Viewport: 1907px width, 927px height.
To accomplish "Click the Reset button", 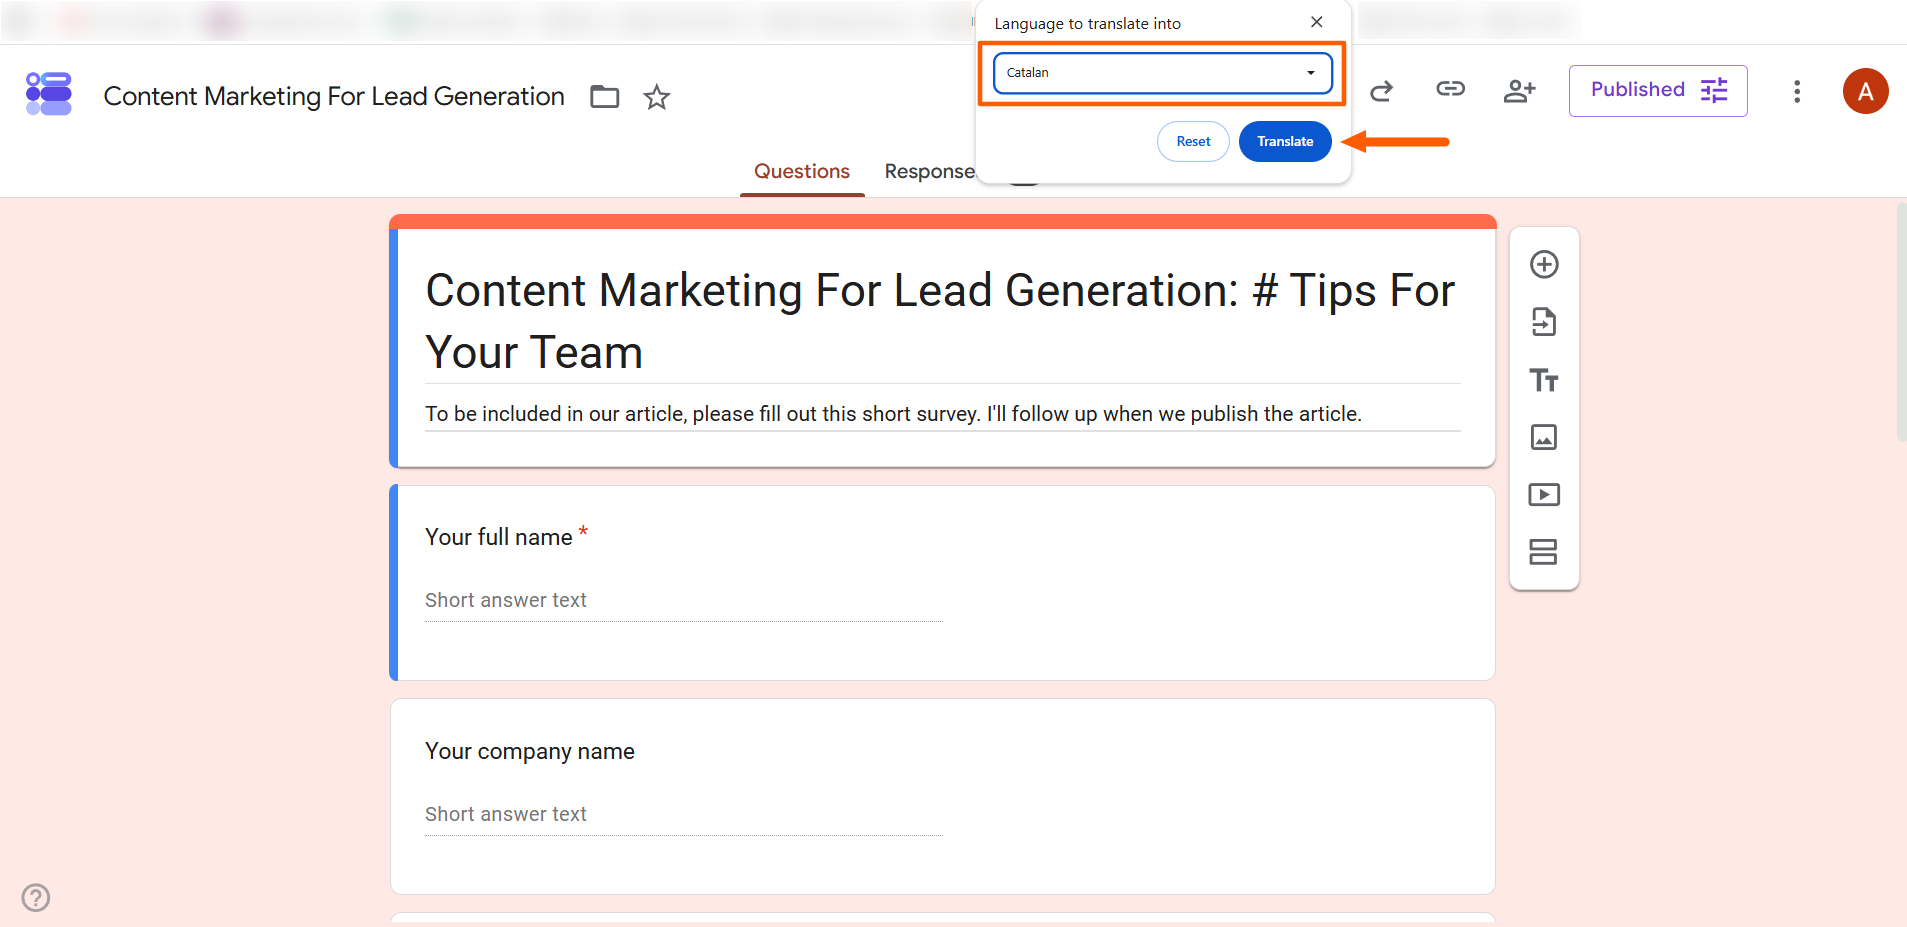I will click(1193, 141).
